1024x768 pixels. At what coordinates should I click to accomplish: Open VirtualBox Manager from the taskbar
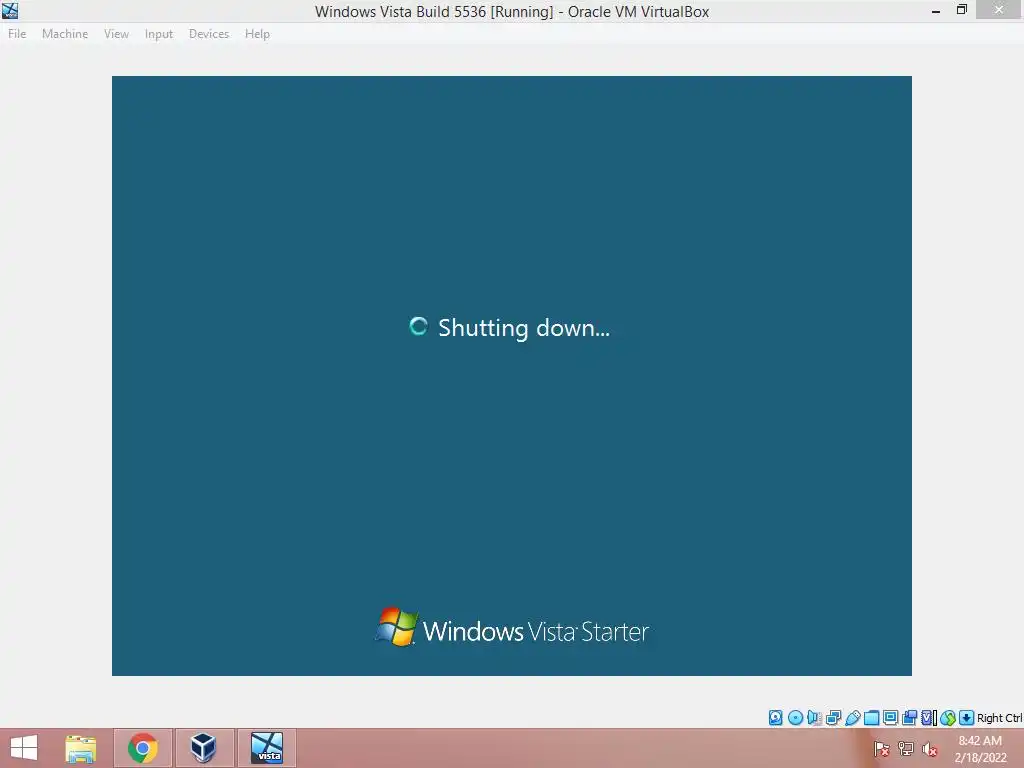coord(204,748)
